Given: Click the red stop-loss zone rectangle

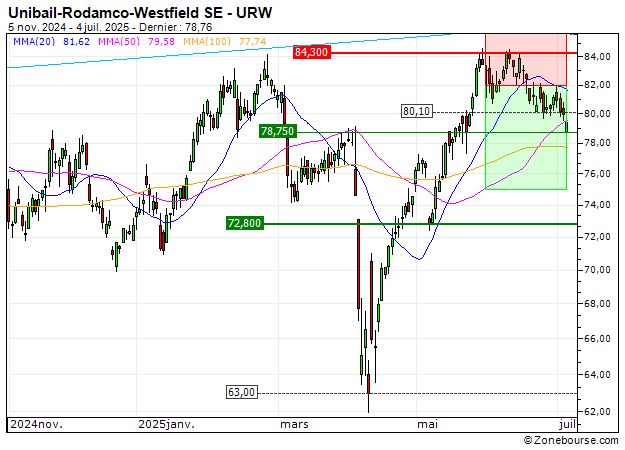Looking at the screenshot, I should coord(526,60).
